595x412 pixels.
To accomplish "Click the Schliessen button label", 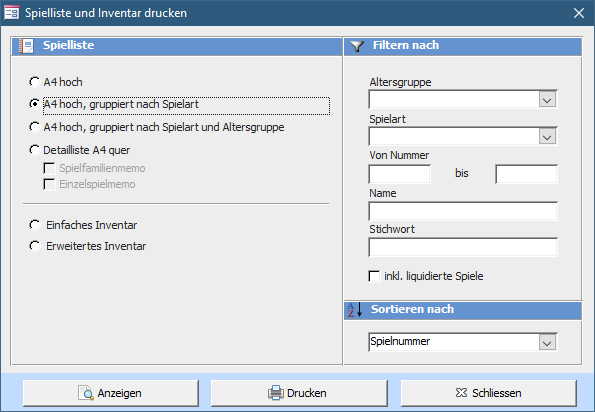I will point(497,393).
